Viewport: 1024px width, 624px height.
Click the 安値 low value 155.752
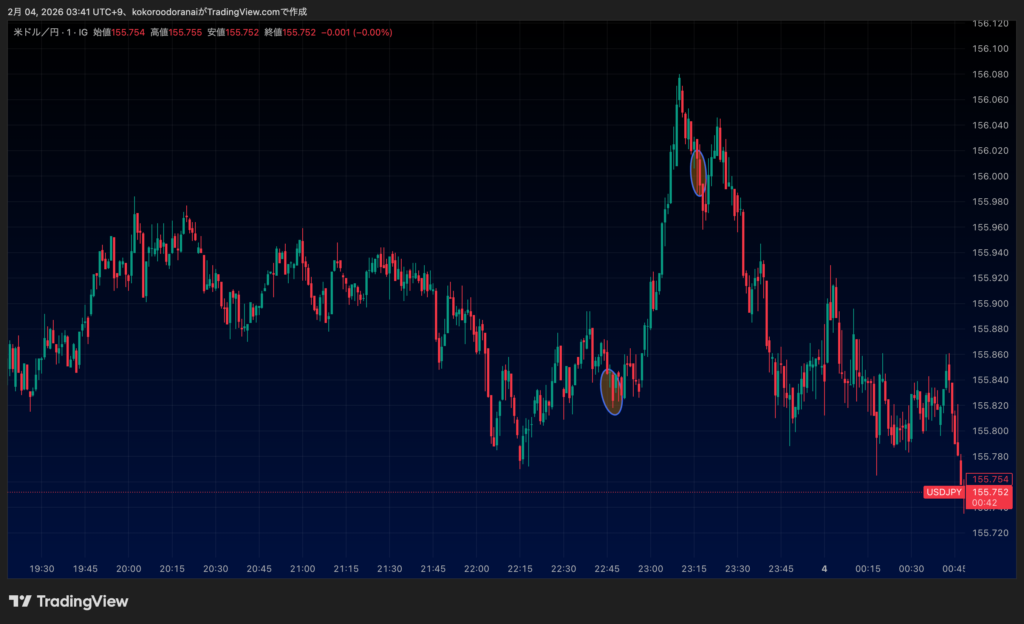point(243,32)
